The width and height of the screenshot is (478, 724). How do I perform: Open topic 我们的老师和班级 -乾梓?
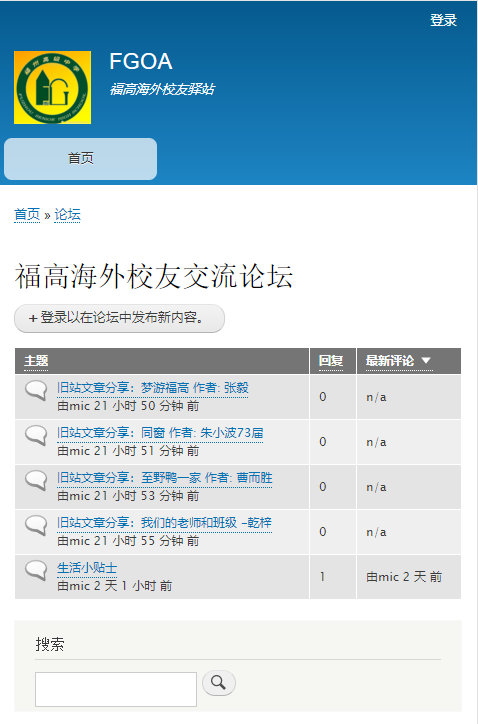click(164, 523)
